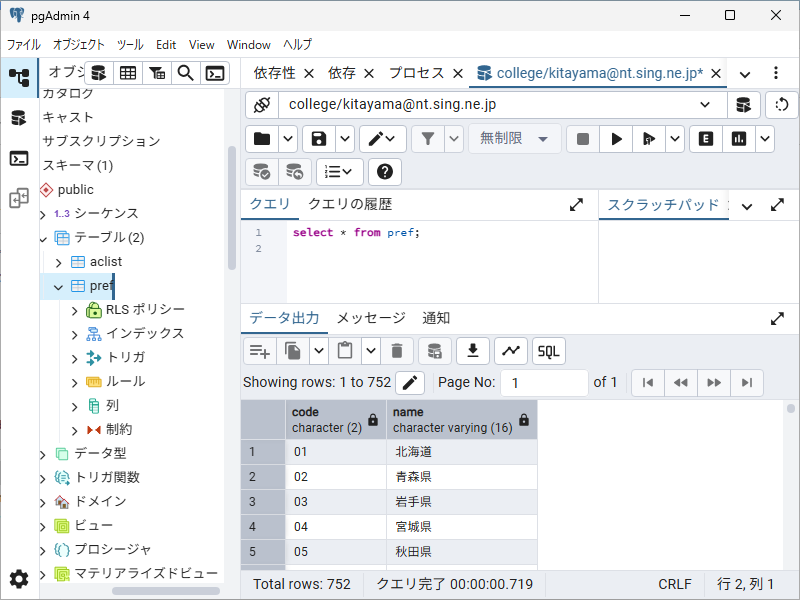Open the execute options dropdown arrow
This screenshot has width=800, height=600.
coord(674,139)
